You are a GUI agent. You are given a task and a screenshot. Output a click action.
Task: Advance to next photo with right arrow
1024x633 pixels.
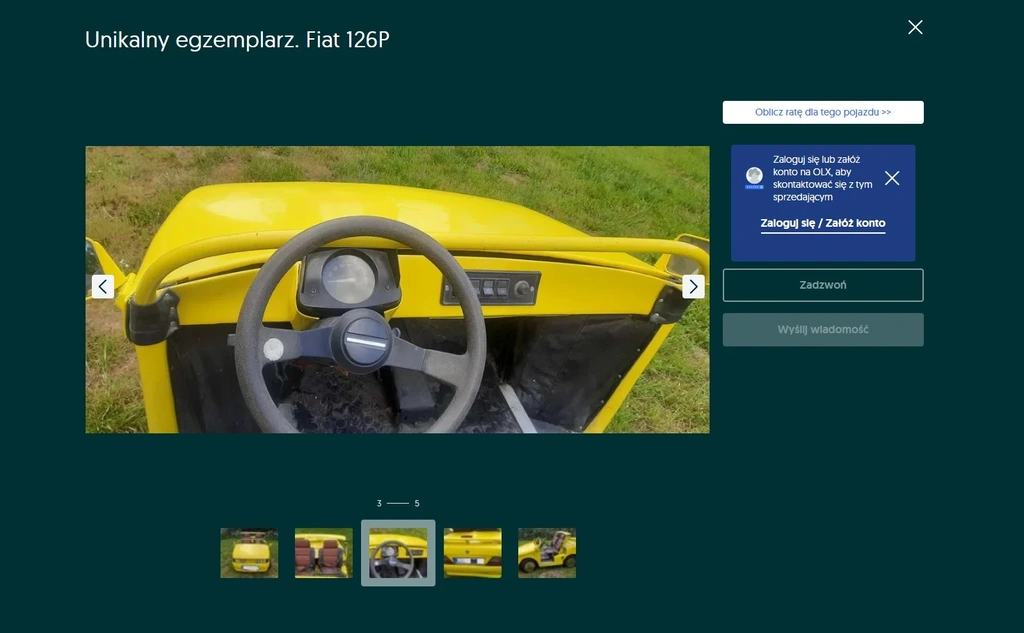pos(693,286)
